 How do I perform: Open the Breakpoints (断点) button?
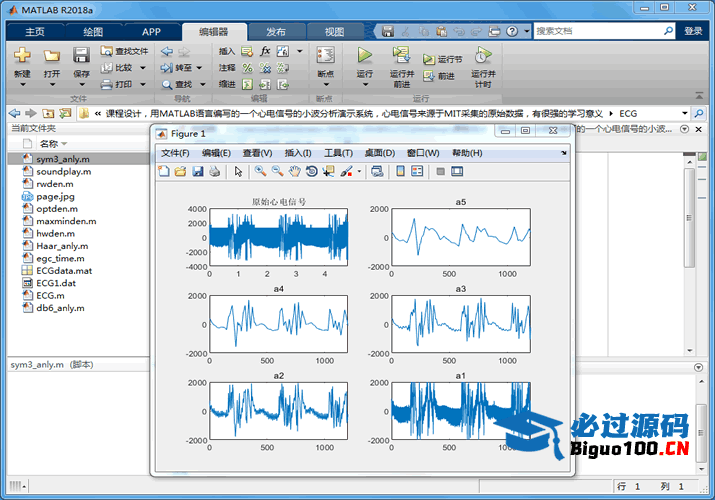326,61
